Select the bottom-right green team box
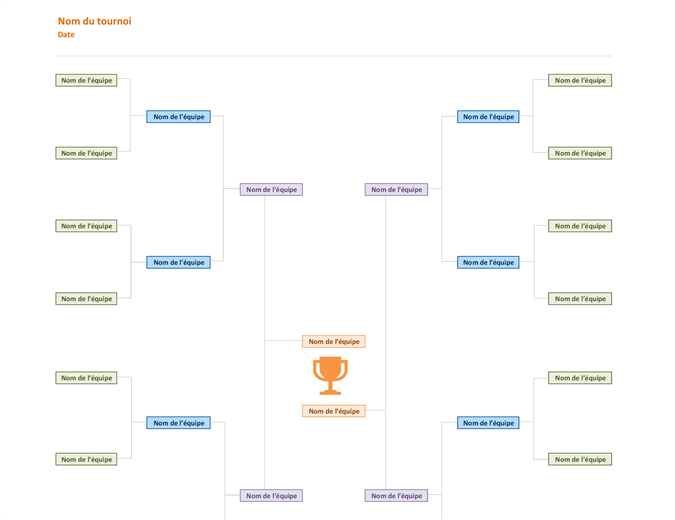The width and height of the screenshot is (675, 520). [x=580, y=459]
